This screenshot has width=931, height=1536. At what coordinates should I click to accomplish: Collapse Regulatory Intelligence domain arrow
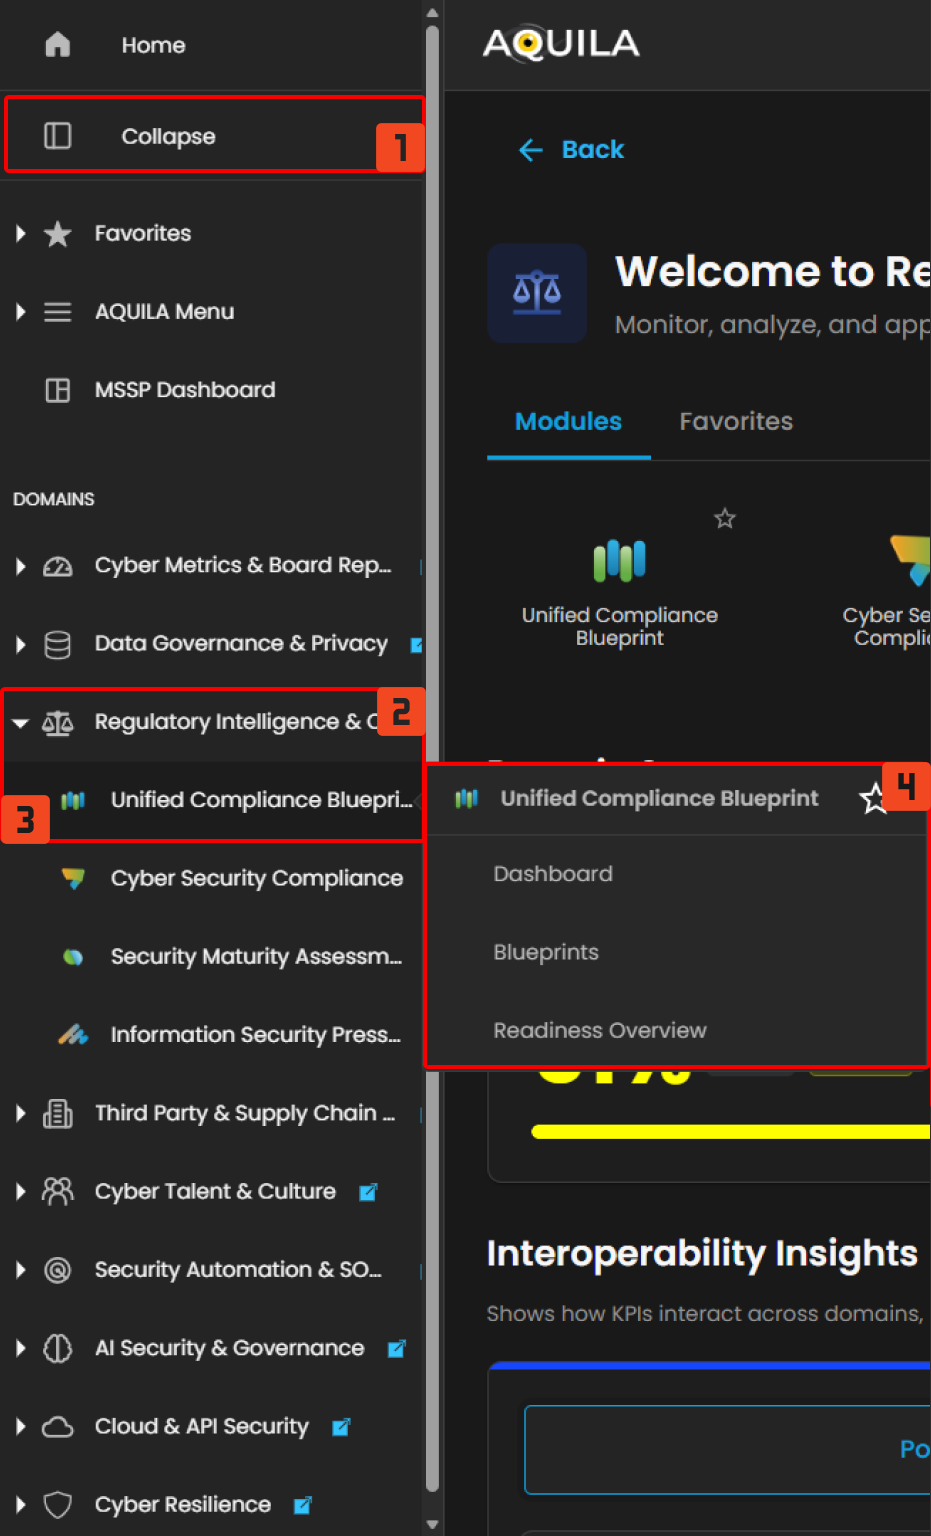(20, 723)
